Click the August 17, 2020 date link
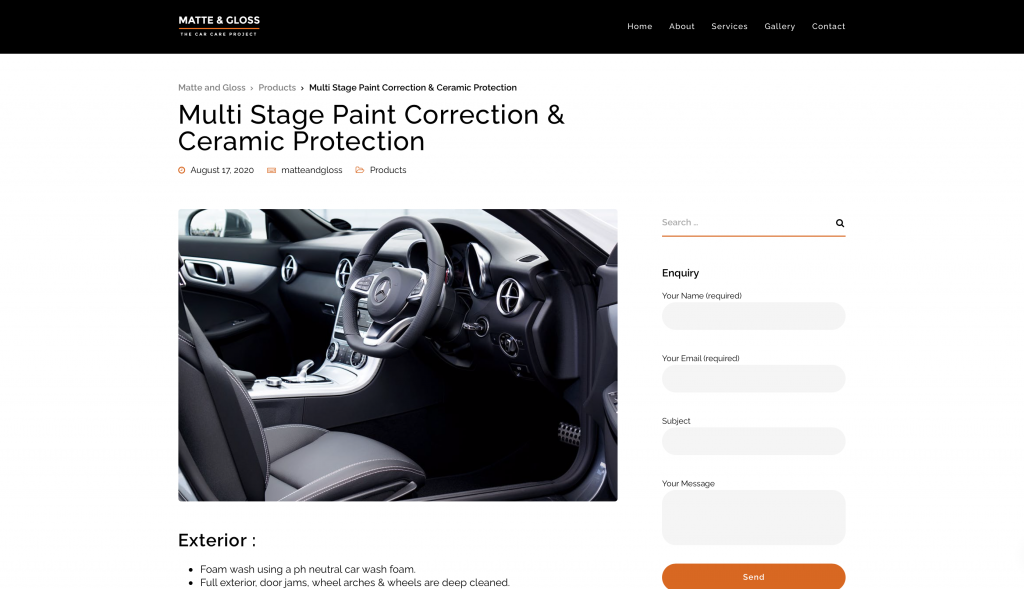The image size is (1024, 589). pos(222,170)
